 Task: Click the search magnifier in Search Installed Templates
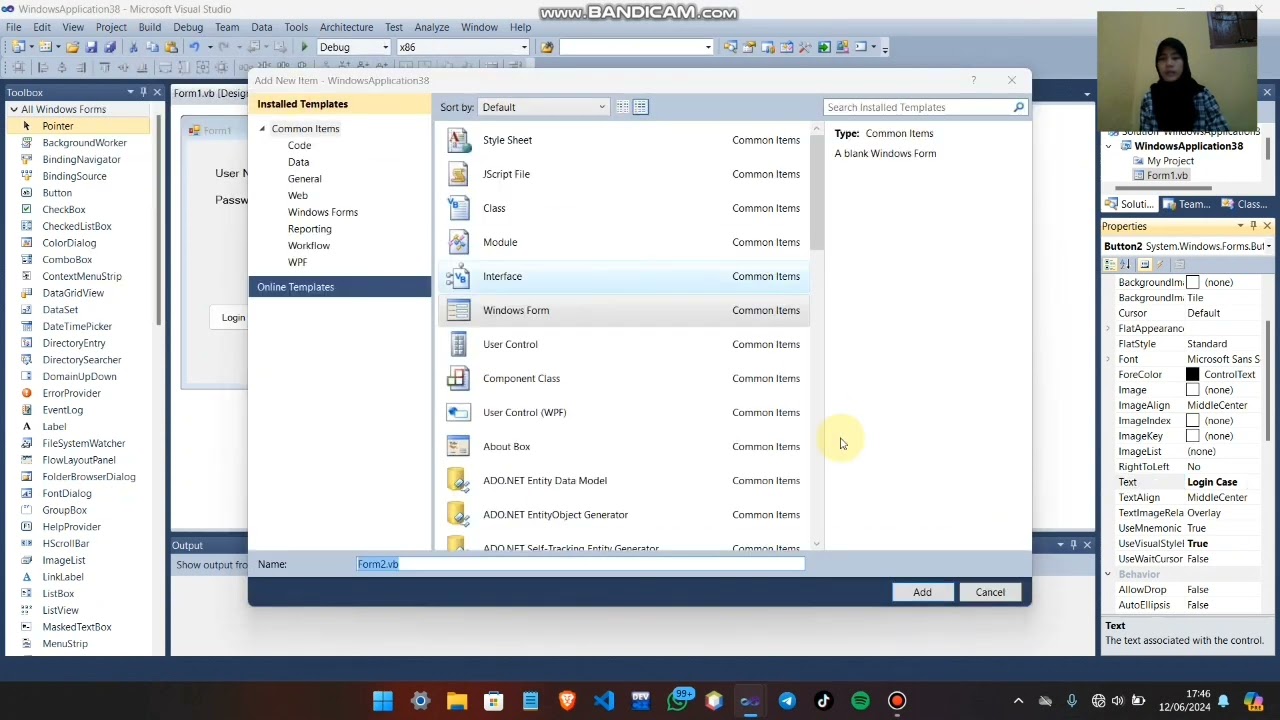(x=1018, y=107)
